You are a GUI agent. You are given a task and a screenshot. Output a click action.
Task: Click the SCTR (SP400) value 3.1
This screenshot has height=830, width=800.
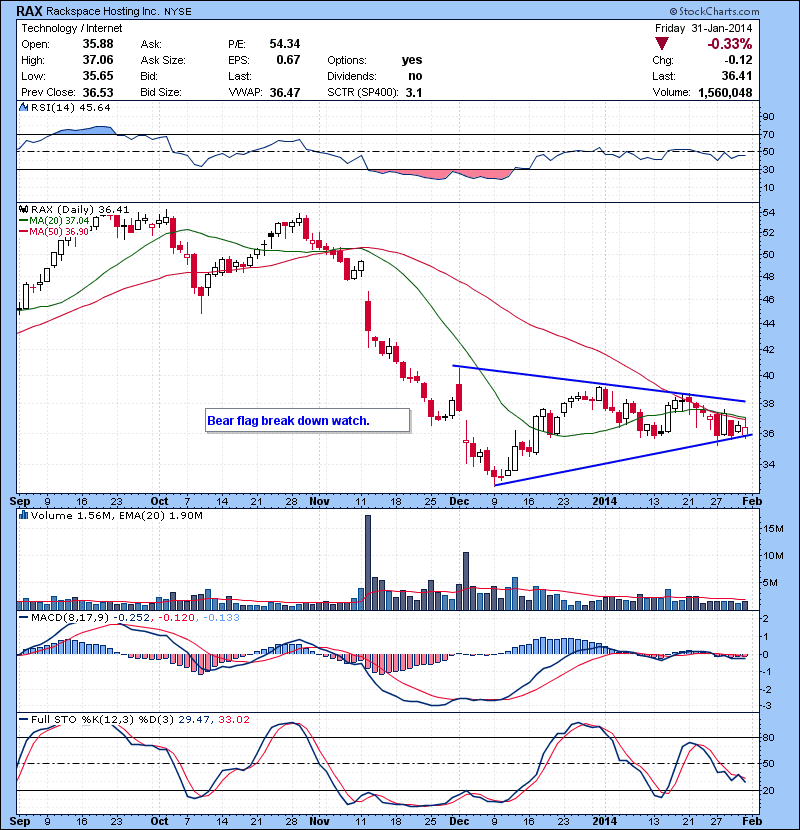click(414, 92)
